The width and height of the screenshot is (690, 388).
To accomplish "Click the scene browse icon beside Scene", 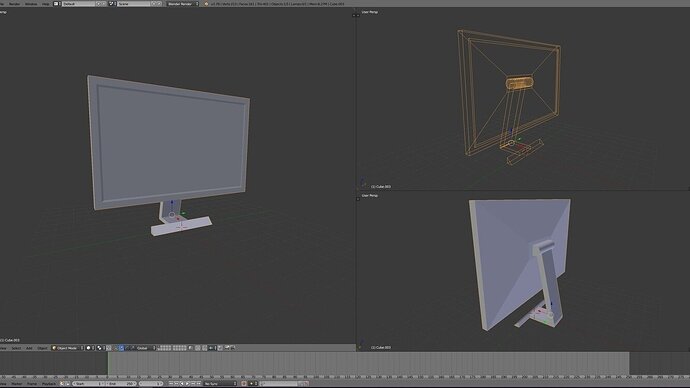I will [x=112, y=4].
